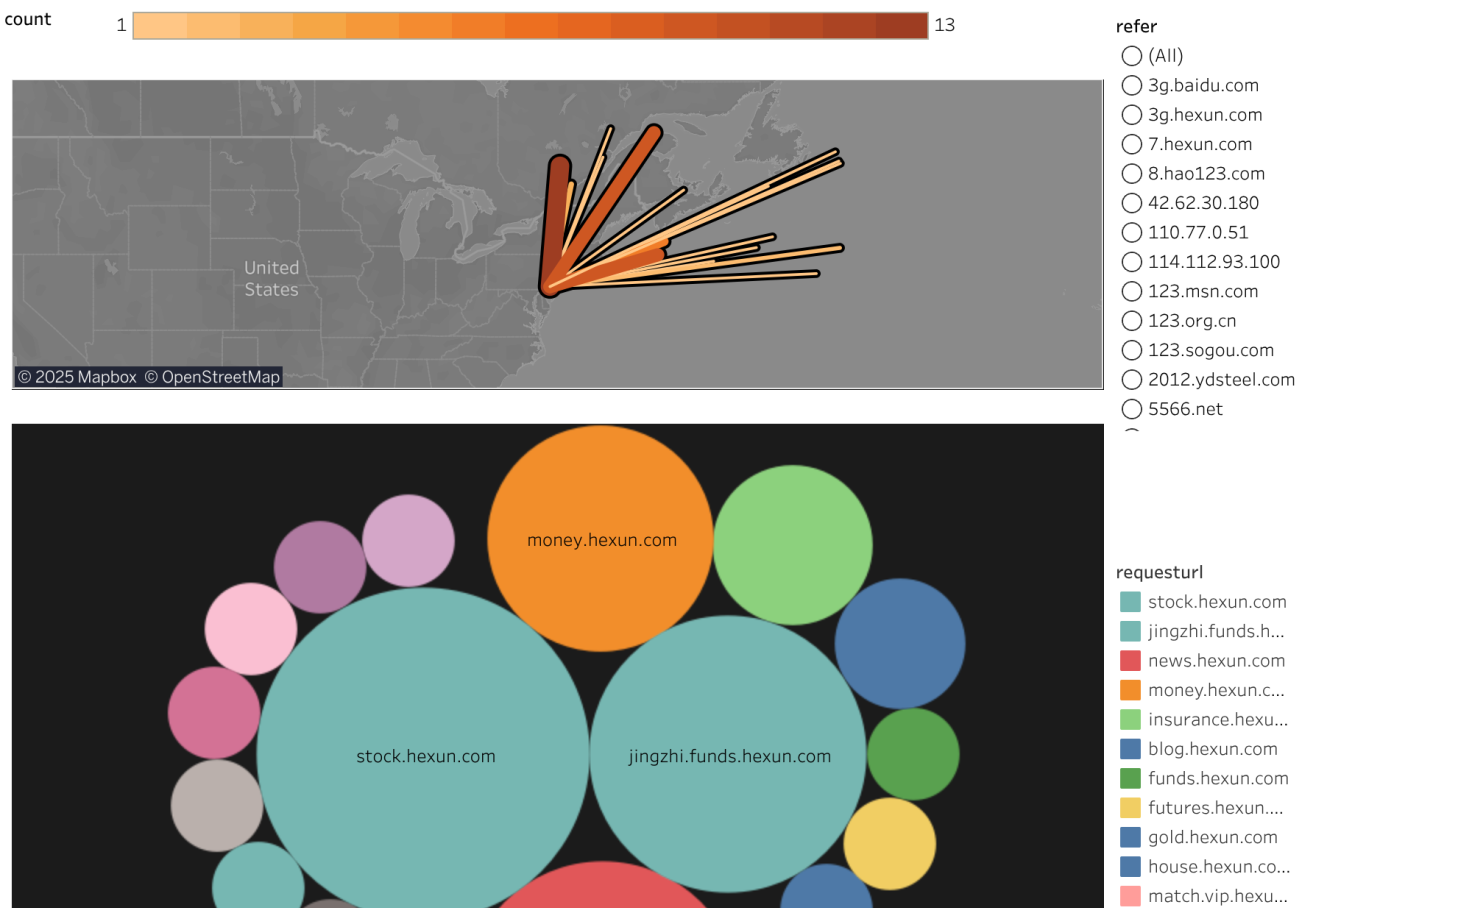Choose the 110.77.0.51 radio button

[1132, 232]
